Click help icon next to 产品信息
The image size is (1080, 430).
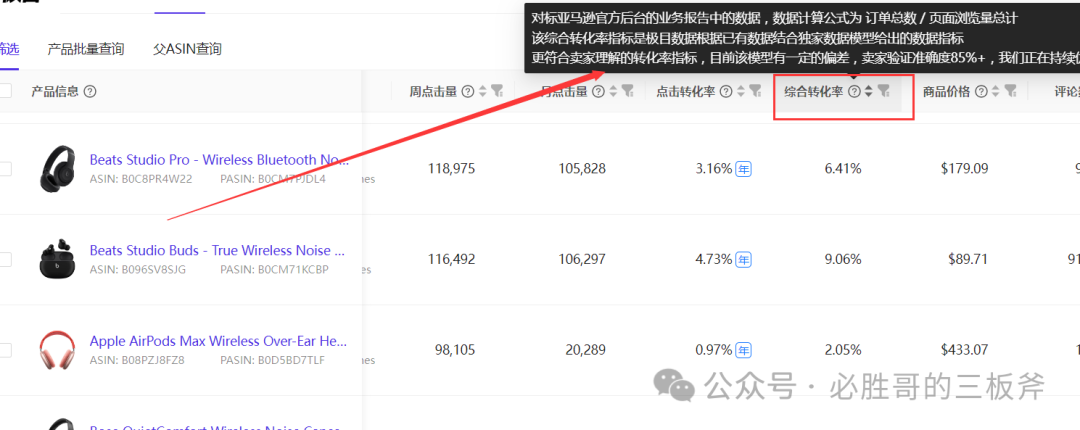90,91
